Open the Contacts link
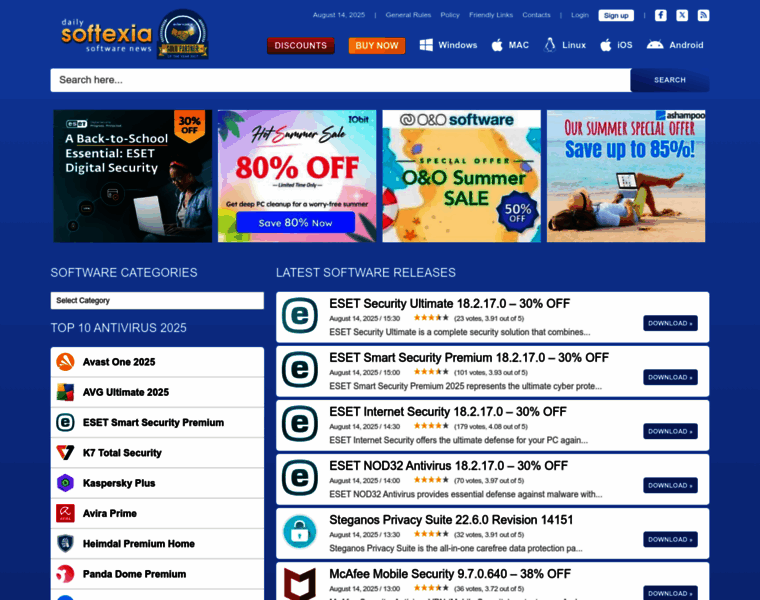The width and height of the screenshot is (760, 600). coord(536,15)
